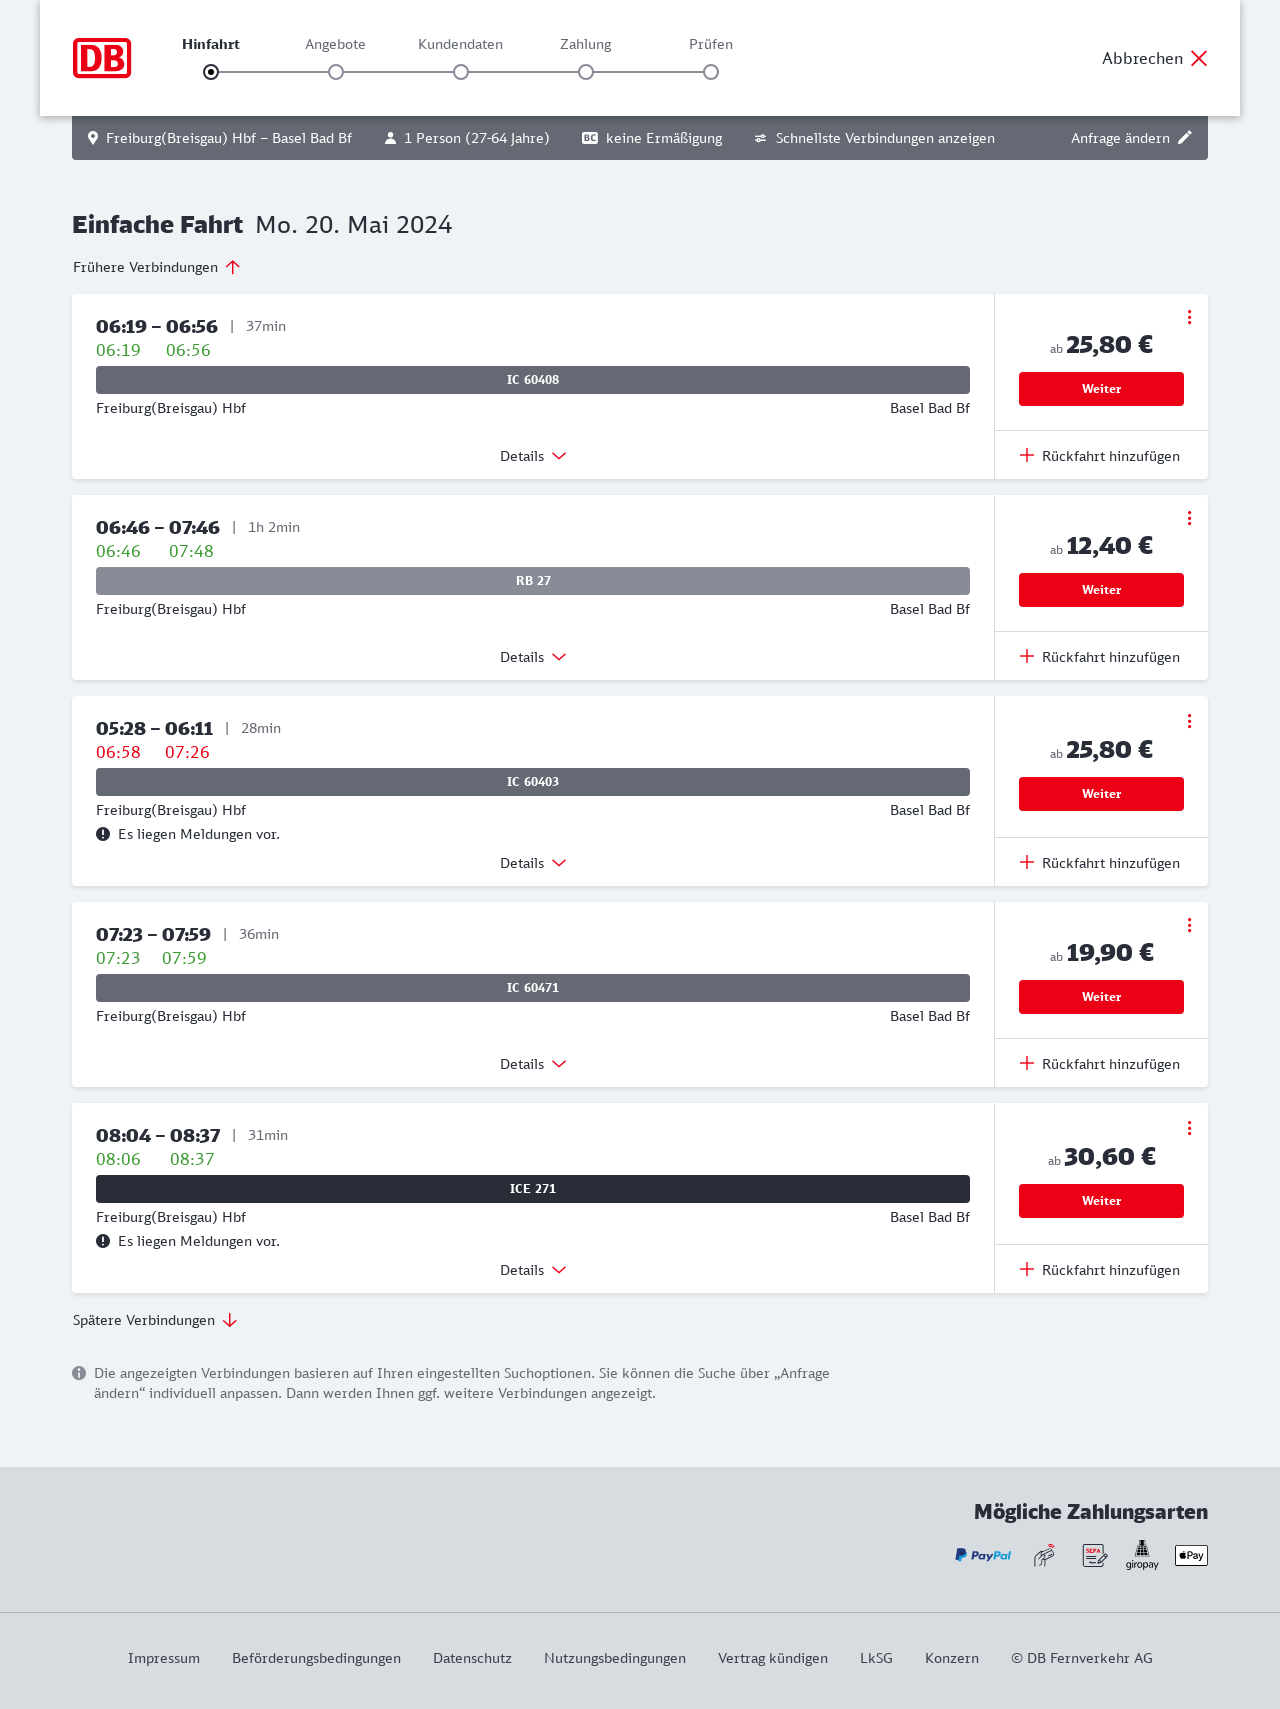Click the DB logo
The image size is (1280, 1709).
(x=102, y=58)
